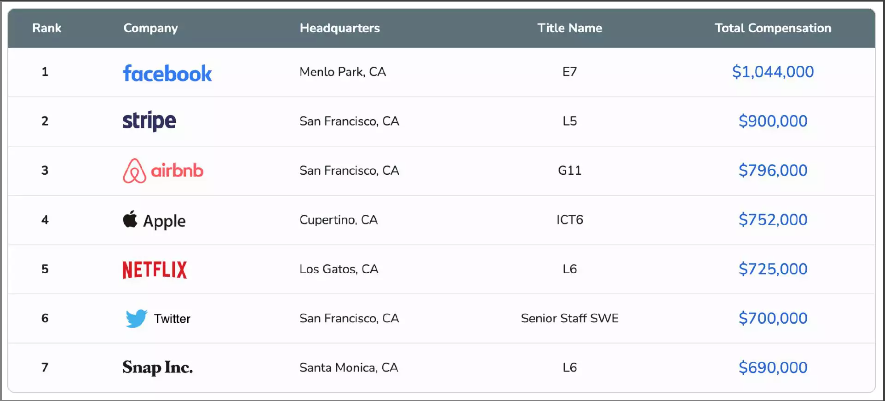Screen dimensions: 885x401
Task: Select the Apple logo
Action: pos(154,220)
